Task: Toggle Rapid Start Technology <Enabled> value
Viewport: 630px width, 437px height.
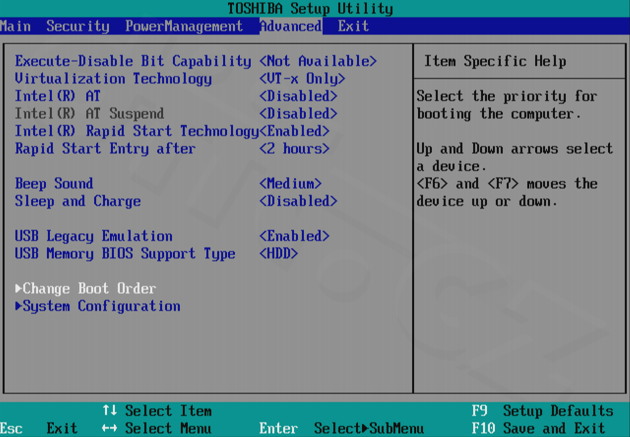Action: click(x=295, y=131)
